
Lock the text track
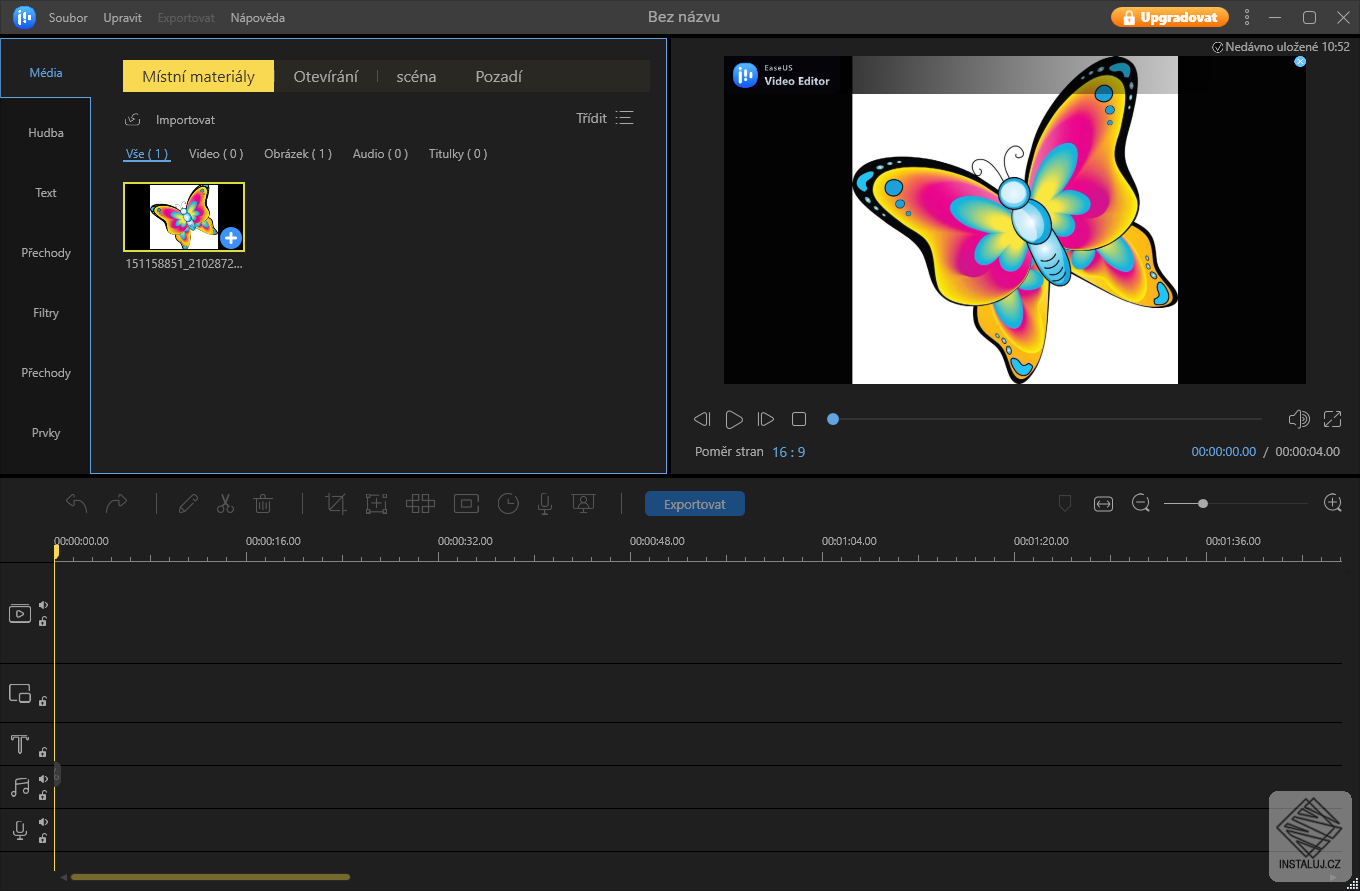point(43,752)
